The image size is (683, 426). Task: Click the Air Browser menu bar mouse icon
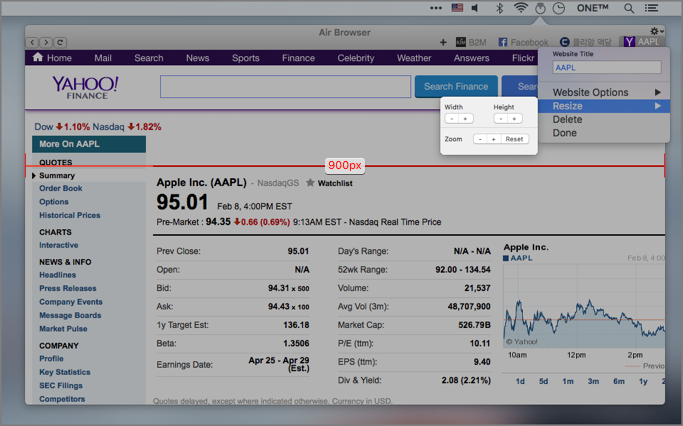[x=540, y=8]
